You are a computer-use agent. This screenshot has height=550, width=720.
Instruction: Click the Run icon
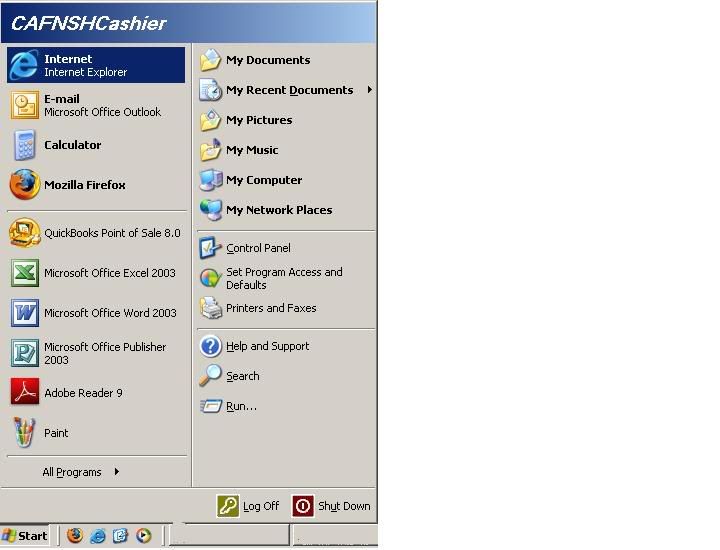click(211, 406)
